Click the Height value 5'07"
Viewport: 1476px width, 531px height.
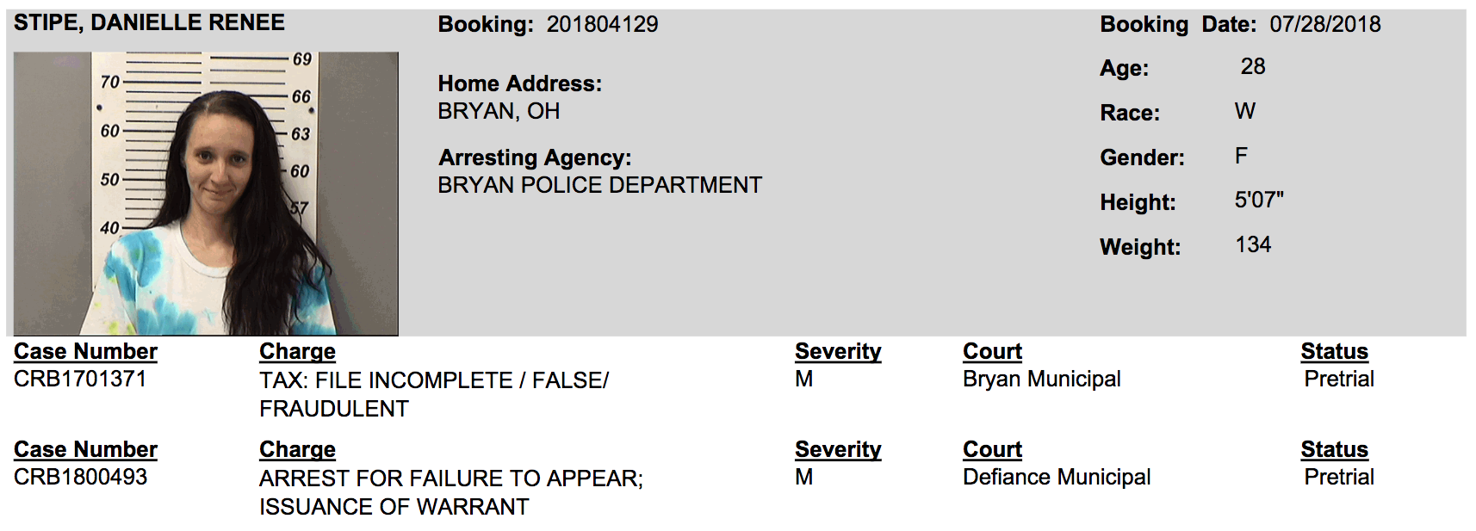[1259, 200]
